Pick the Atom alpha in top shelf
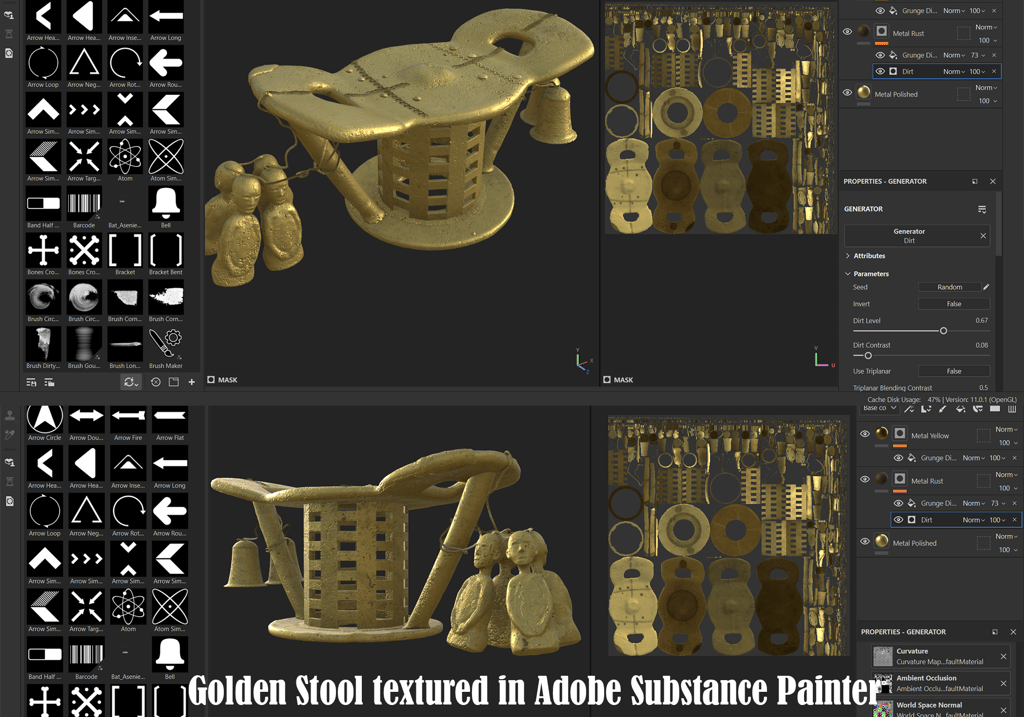This screenshot has width=1024, height=717. pos(125,156)
